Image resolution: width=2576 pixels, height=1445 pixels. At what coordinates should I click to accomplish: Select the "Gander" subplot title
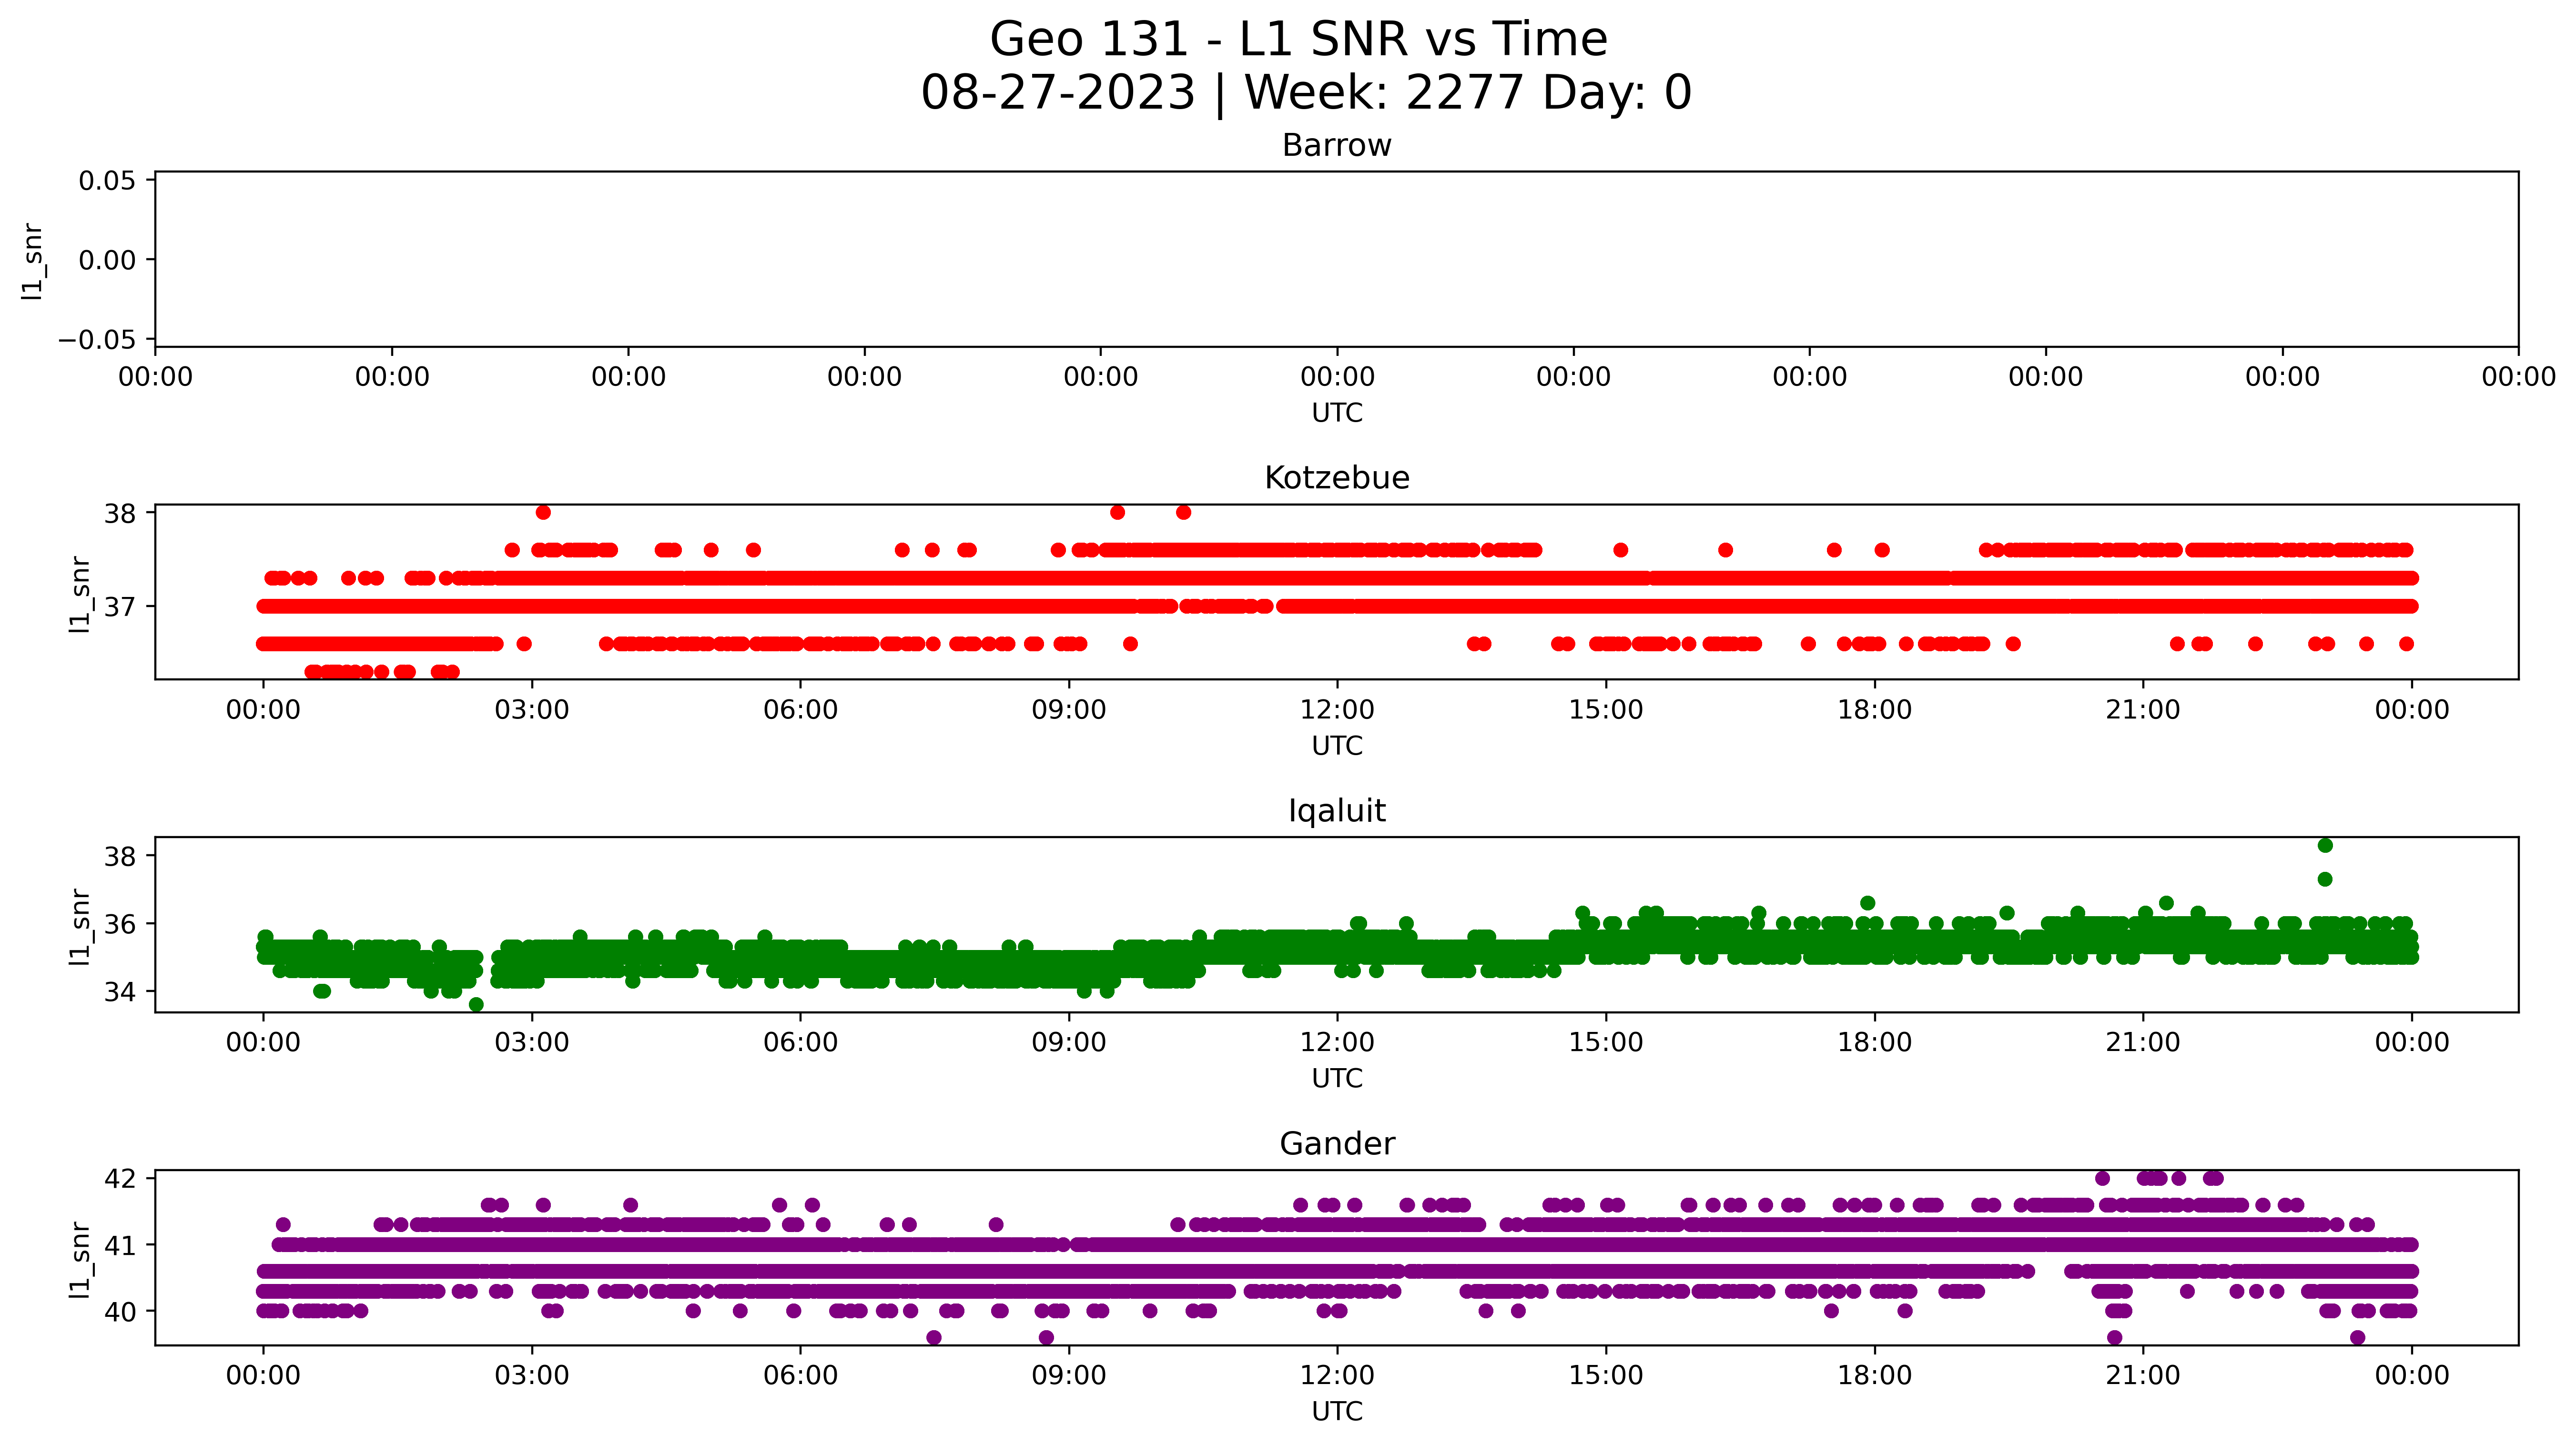point(1337,1144)
